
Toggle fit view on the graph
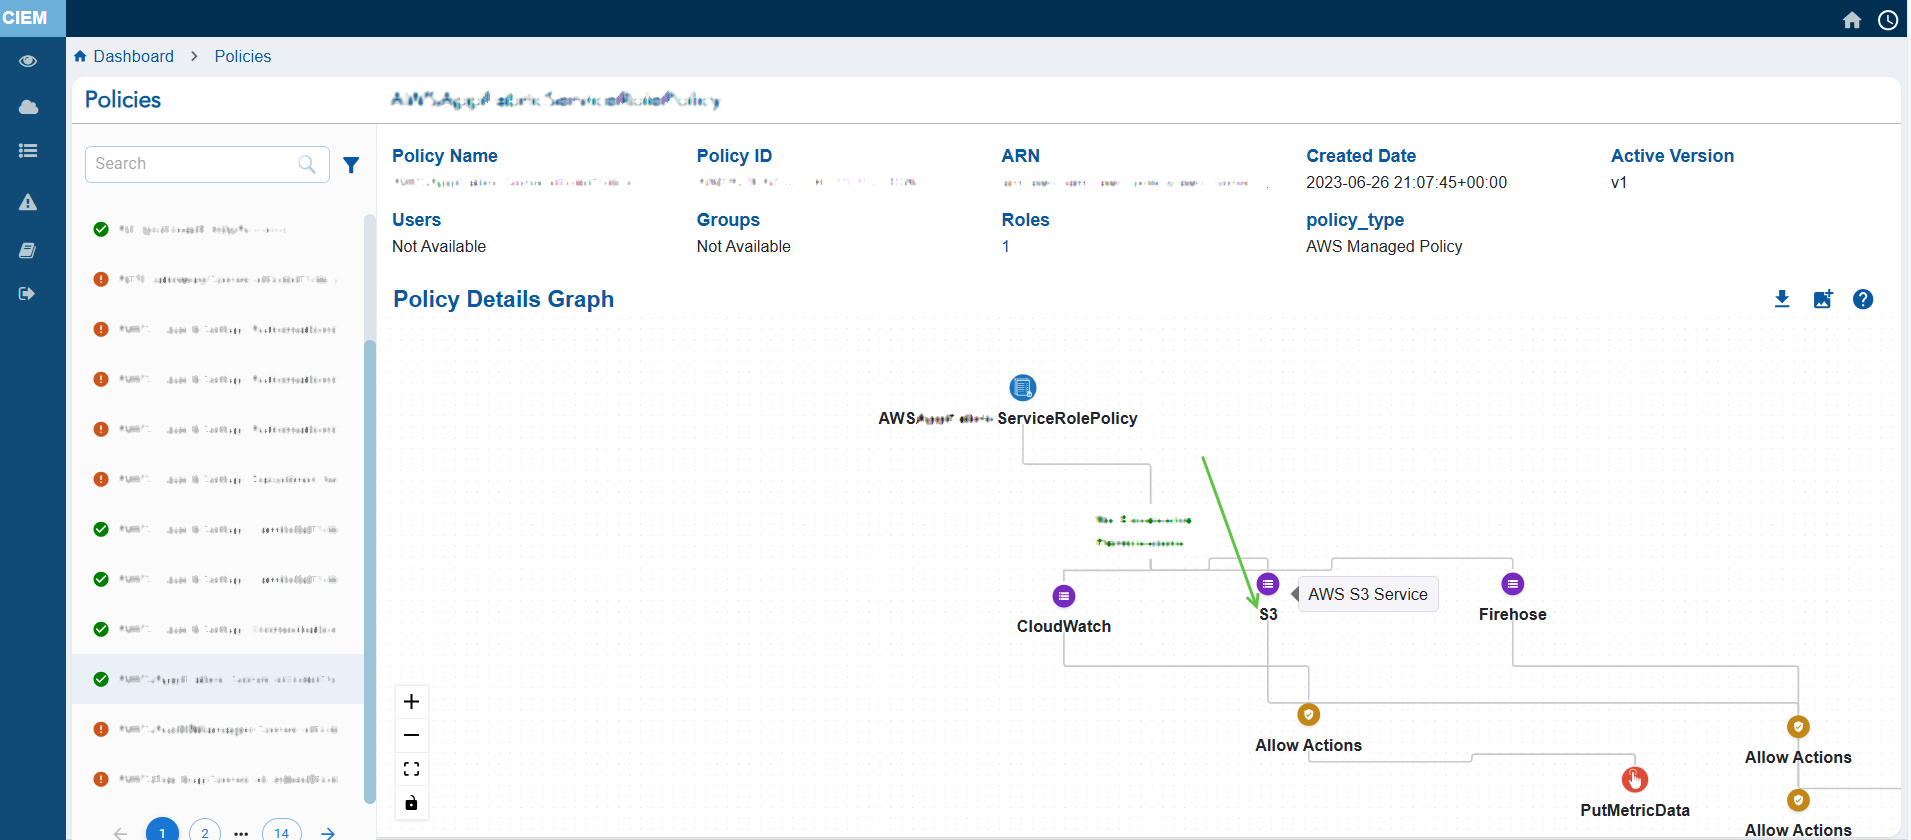point(411,769)
